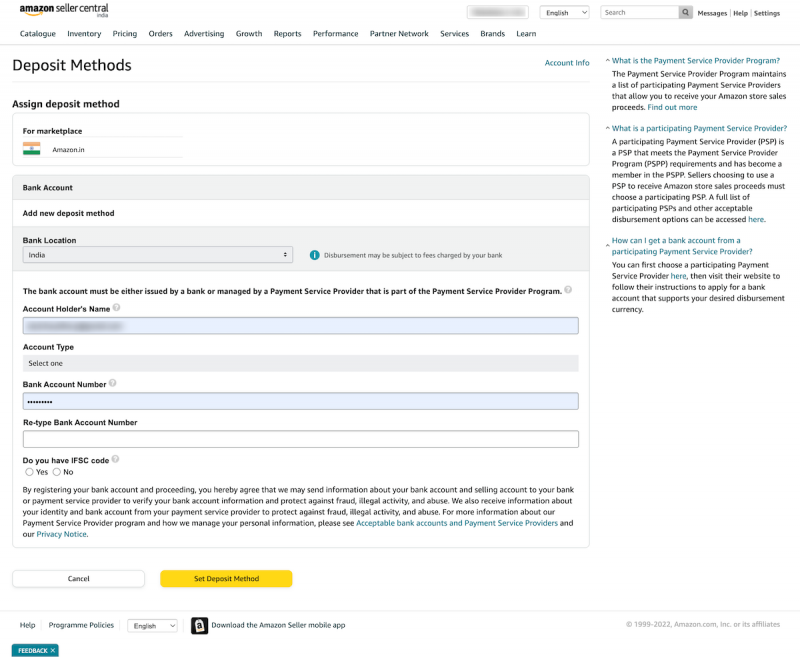Click the Re-type Bank Account Number field
800x657 pixels.
coord(301,439)
